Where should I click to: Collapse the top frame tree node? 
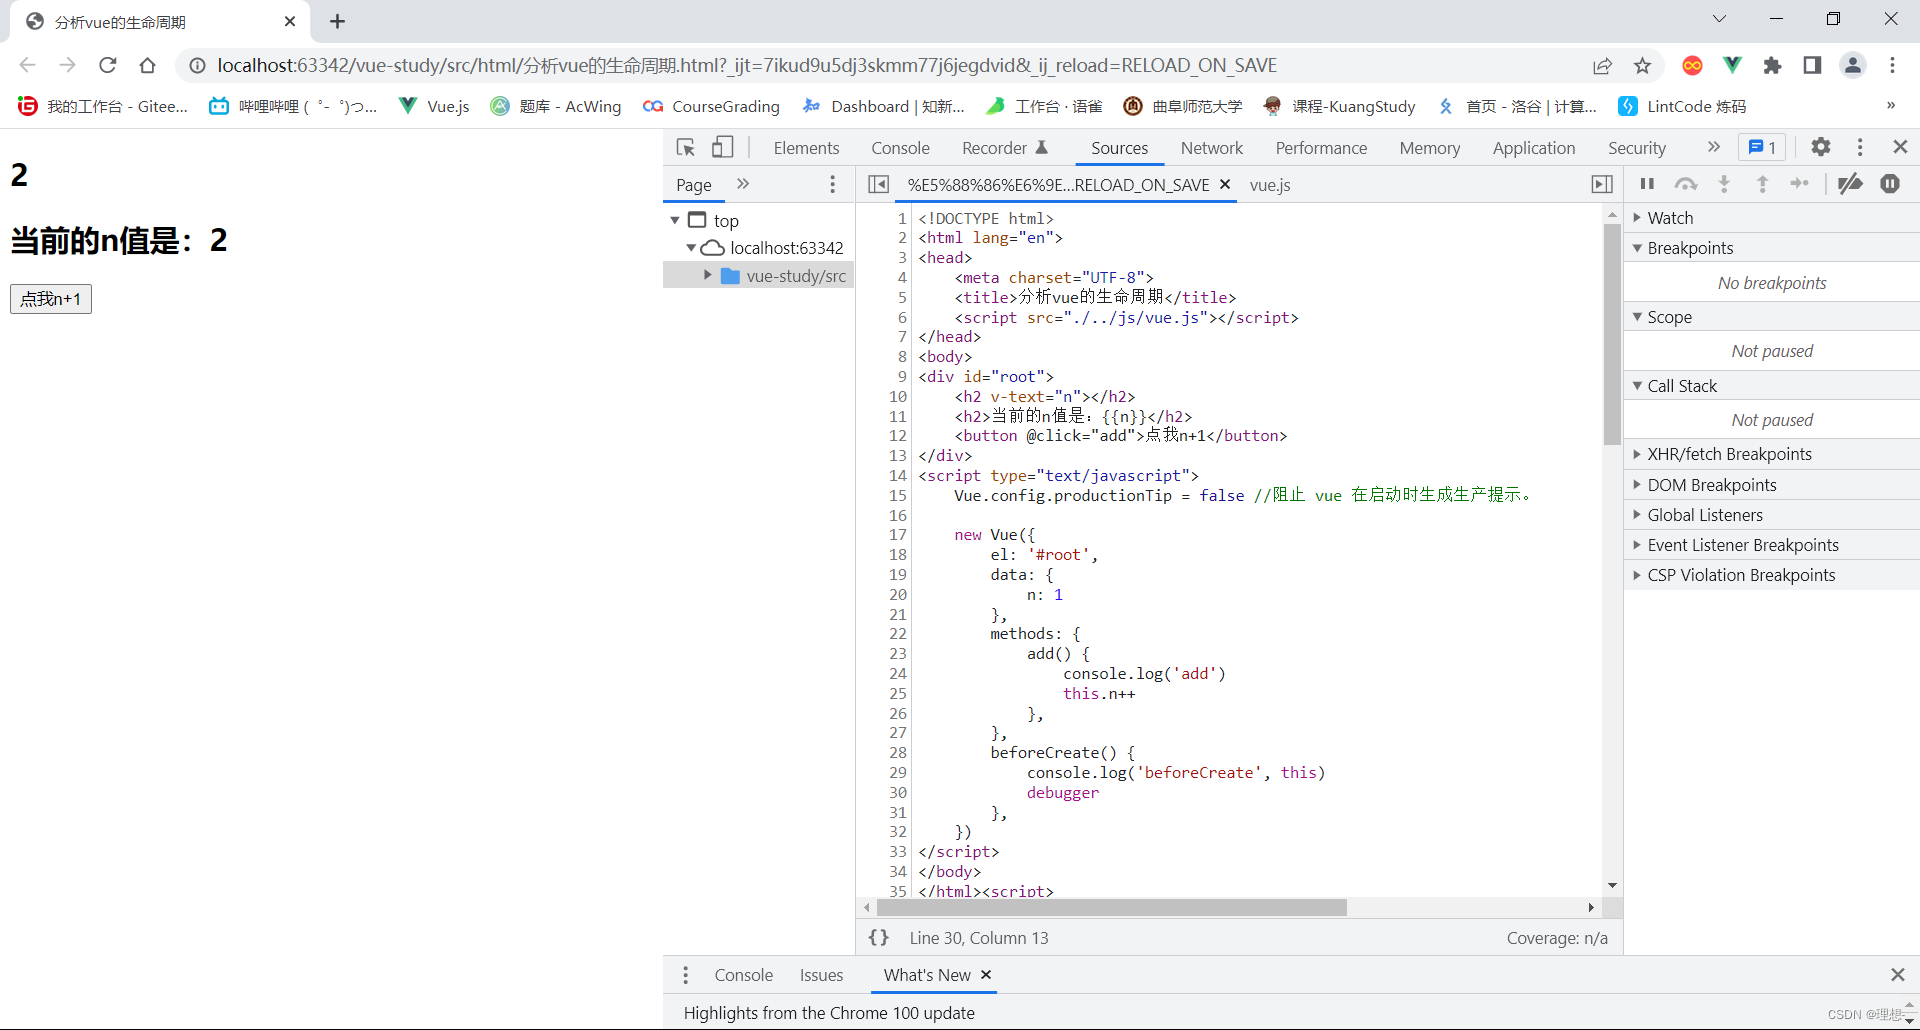675,220
